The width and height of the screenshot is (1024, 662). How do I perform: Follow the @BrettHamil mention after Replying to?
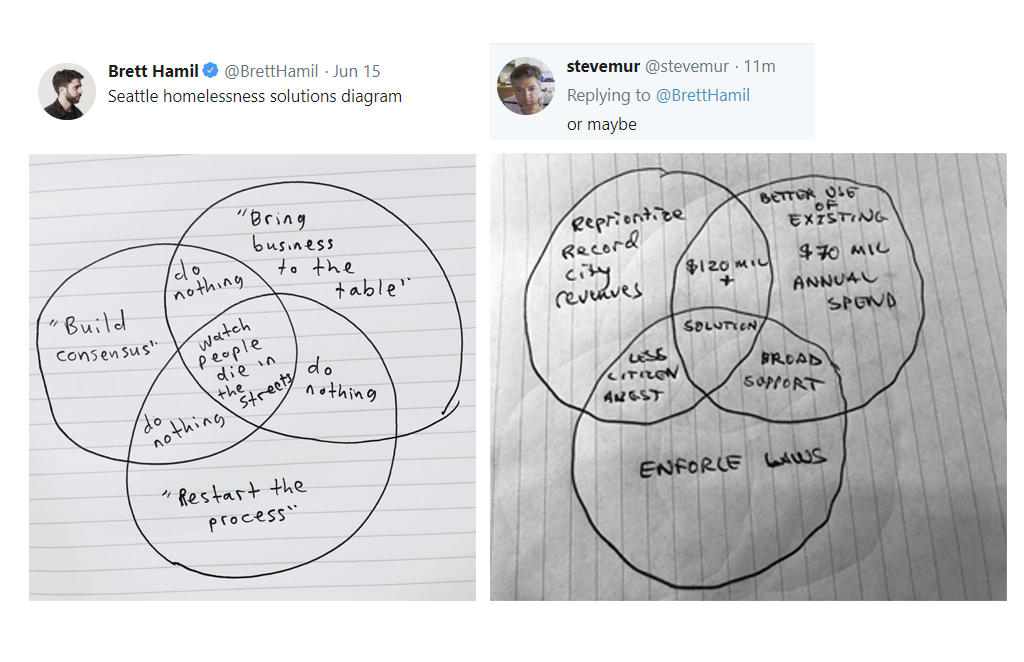pyautogui.click(x=703, y=95)
